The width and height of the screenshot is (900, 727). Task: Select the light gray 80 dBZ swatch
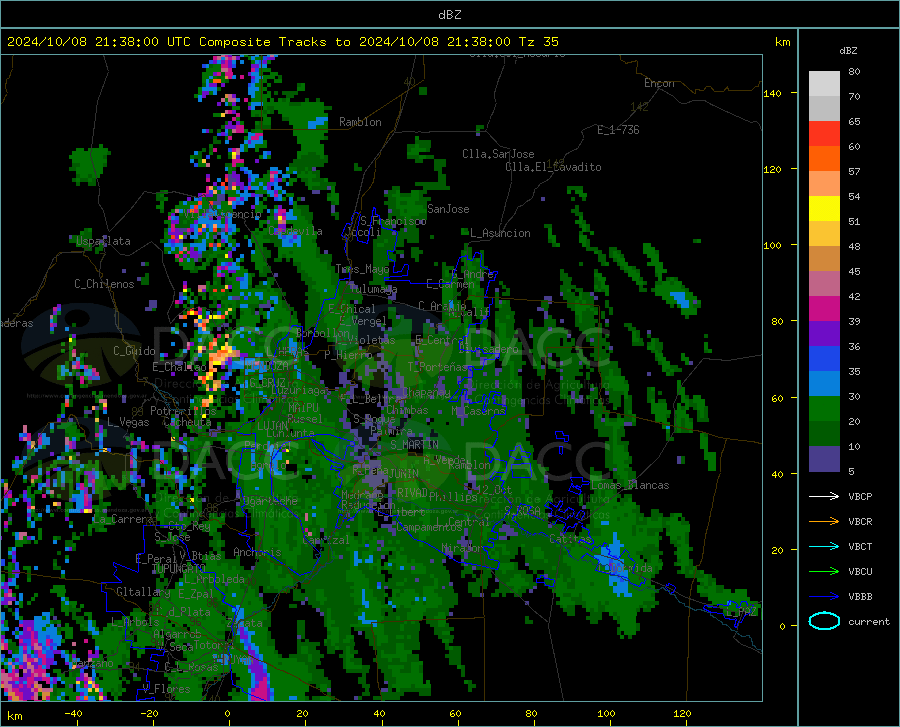click(824, 84)
